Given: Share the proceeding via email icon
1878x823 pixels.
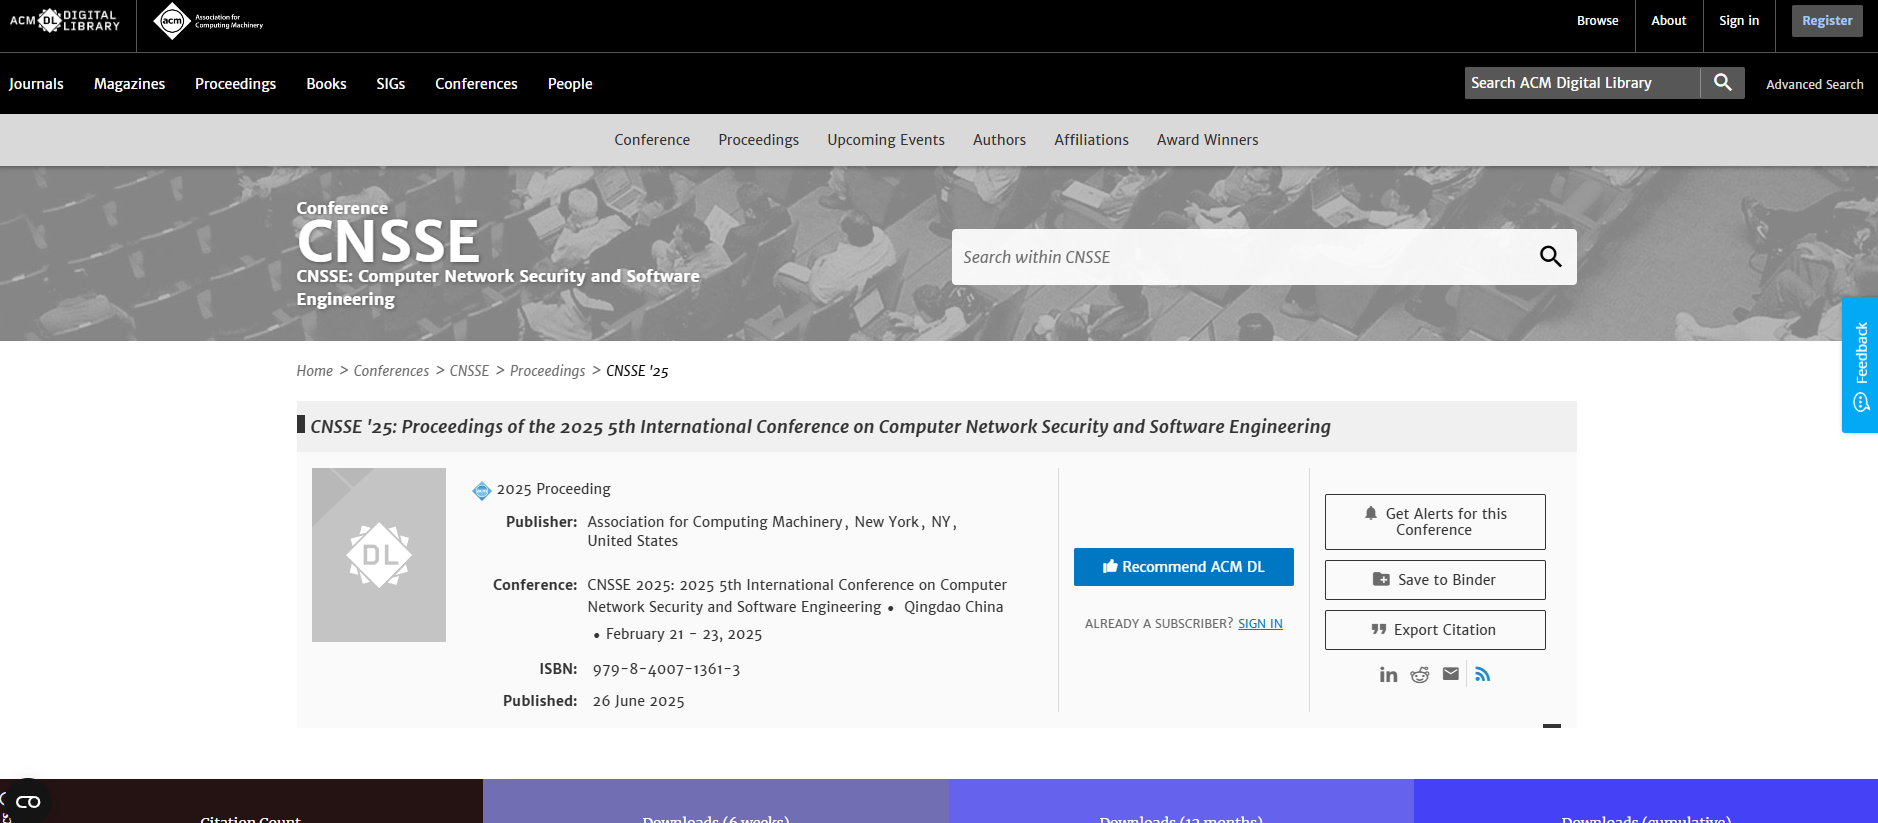Looking at the screenshot, I should coord(1451,674).
